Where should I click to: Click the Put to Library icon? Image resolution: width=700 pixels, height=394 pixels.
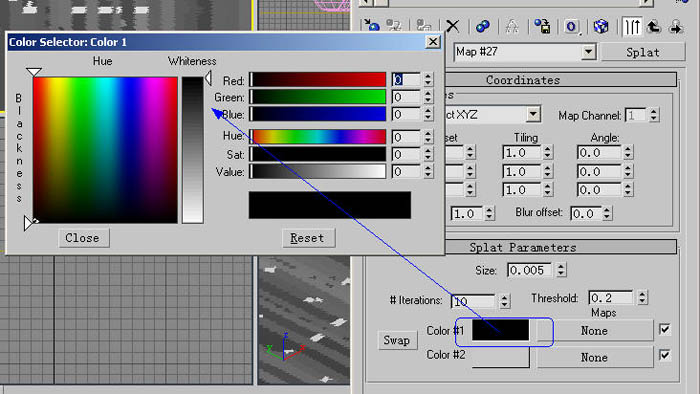(542, 26)
